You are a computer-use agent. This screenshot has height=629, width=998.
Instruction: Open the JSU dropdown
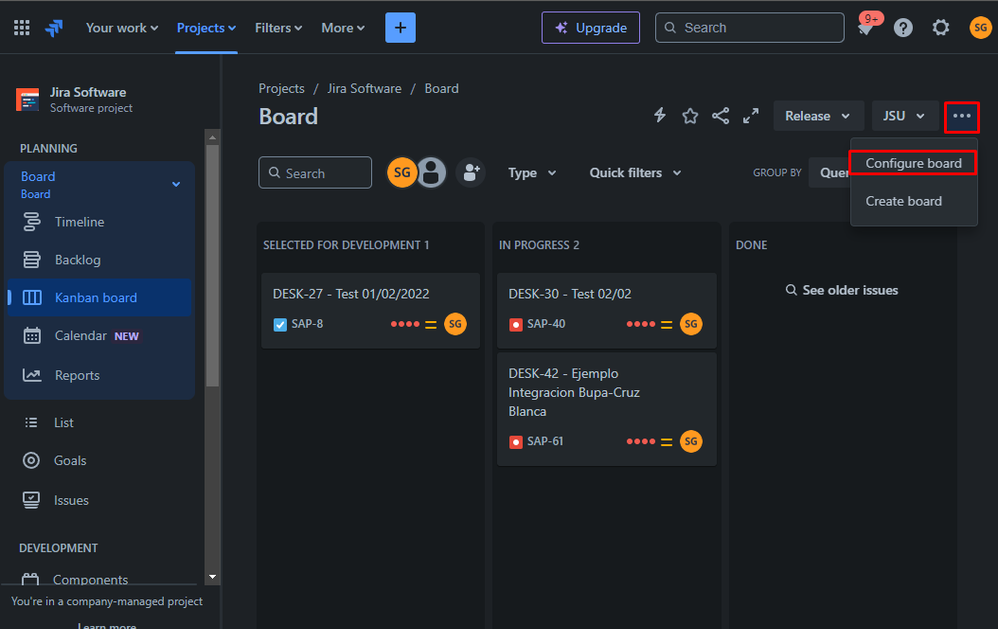(904, 116)
